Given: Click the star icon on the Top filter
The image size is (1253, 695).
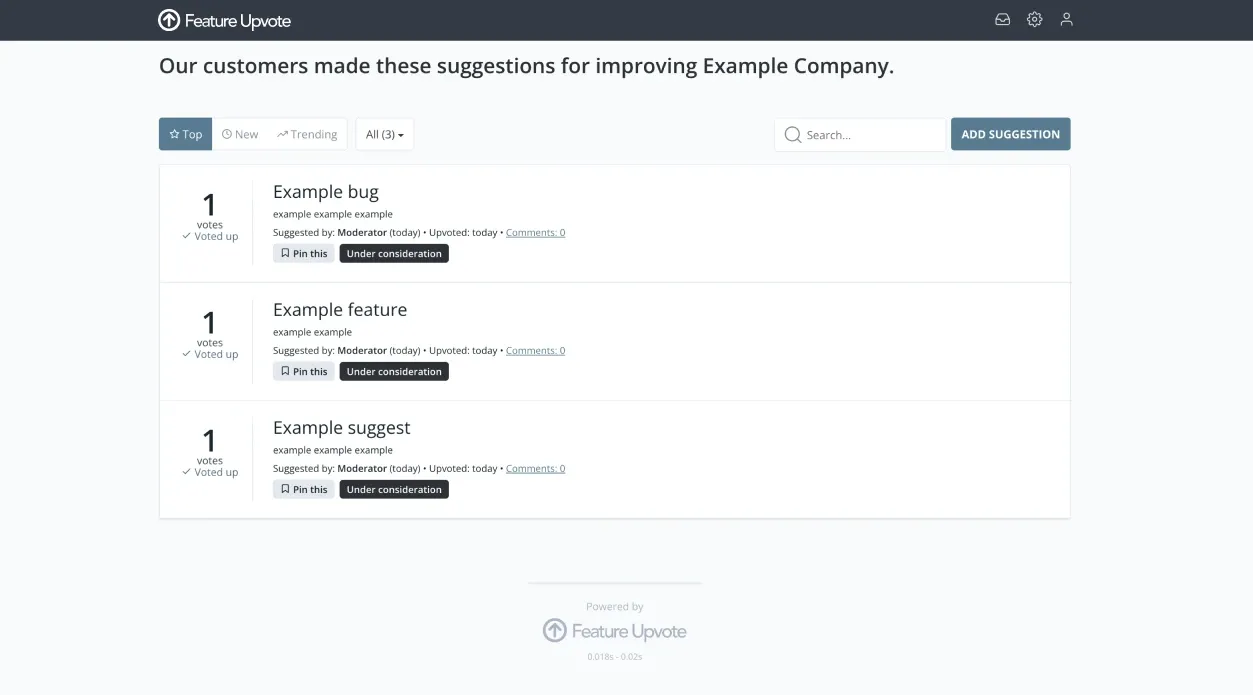Looking at the screenshot, I should tap(172, 133).
